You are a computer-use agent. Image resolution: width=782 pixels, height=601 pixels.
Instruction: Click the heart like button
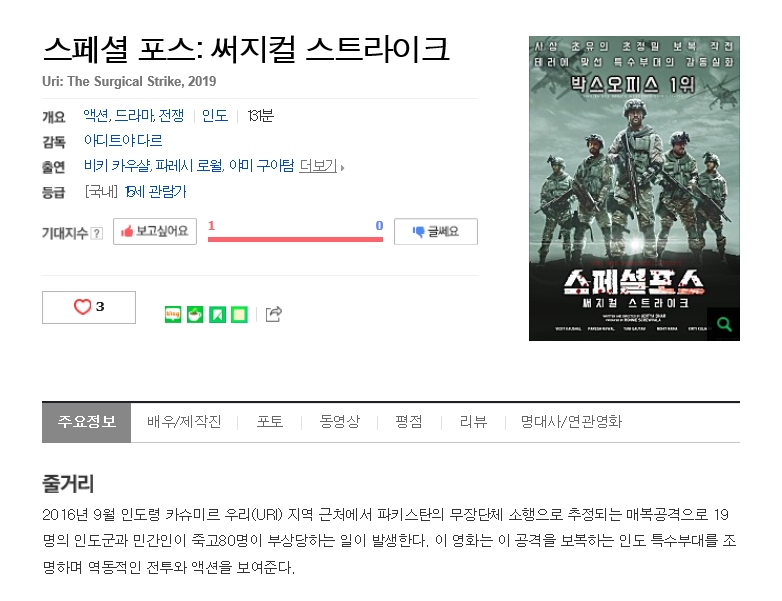[89, 307]
